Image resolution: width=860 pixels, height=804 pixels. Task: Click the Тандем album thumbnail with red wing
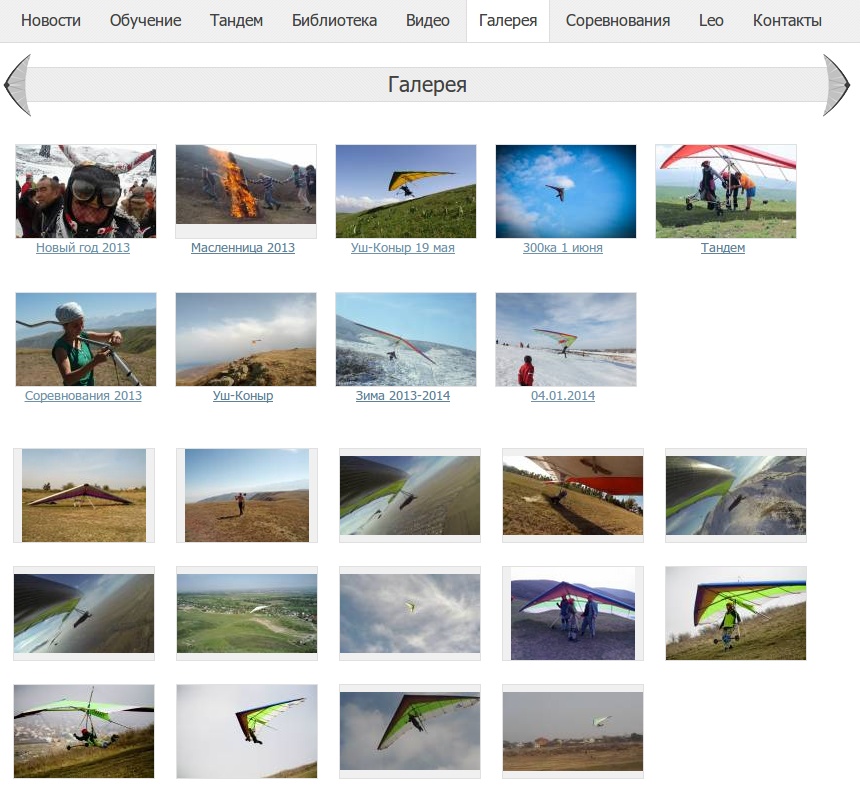[x=726, y=191]
